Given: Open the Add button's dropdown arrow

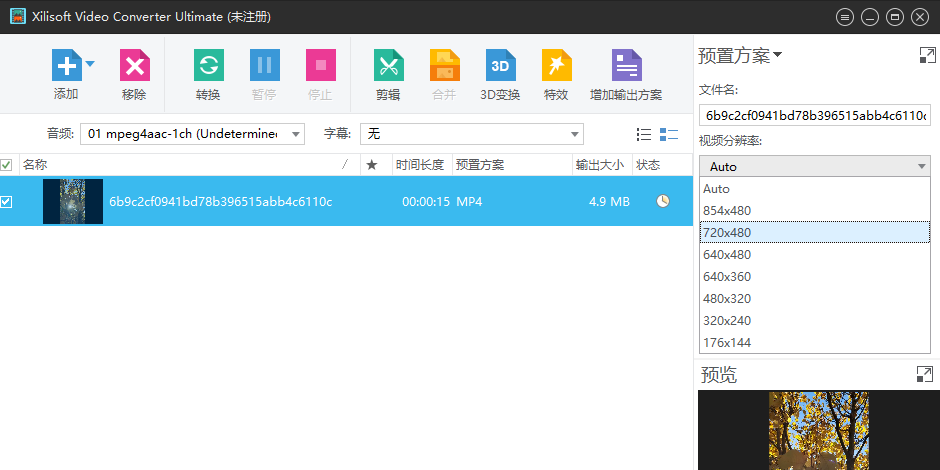Looking at the screenshot, I should (x=90, y=64).
